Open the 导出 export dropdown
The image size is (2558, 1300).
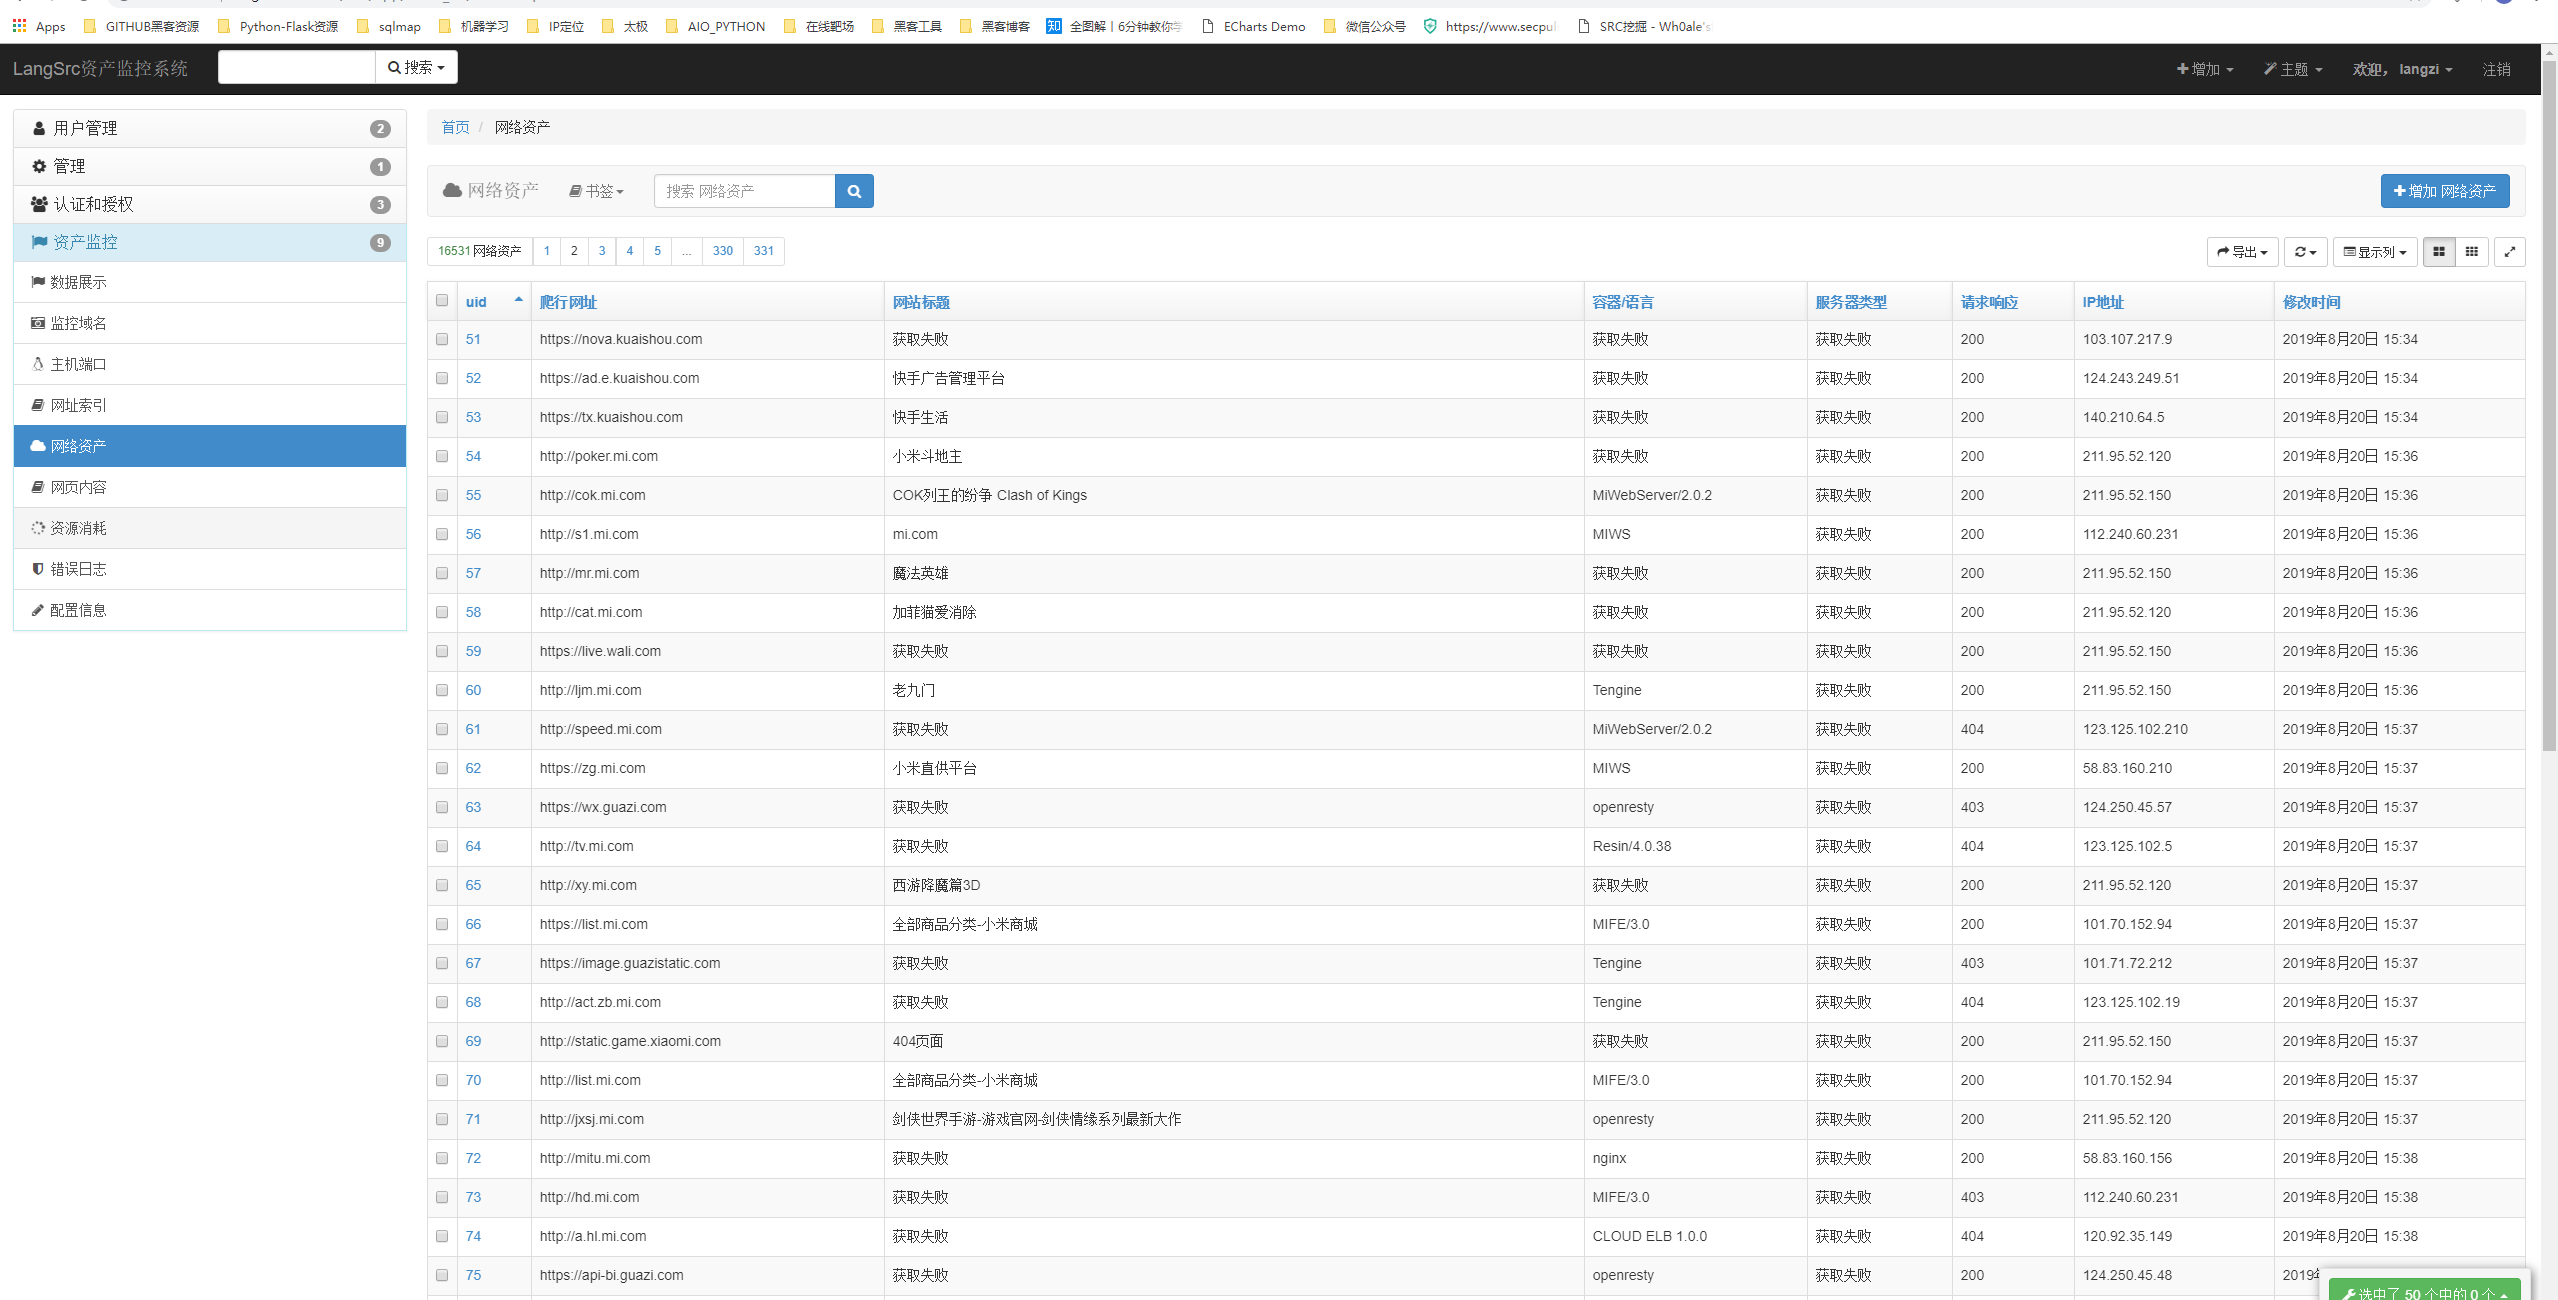click(2242, 252)
